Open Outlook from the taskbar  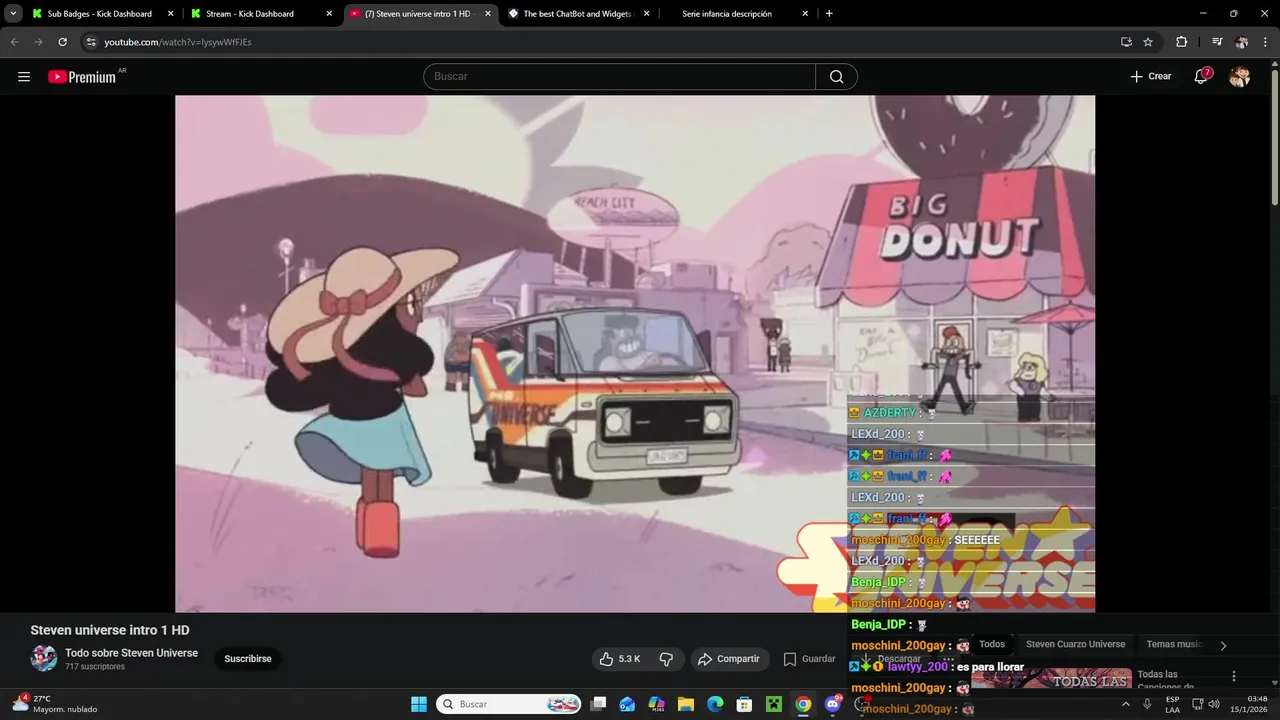627,704
